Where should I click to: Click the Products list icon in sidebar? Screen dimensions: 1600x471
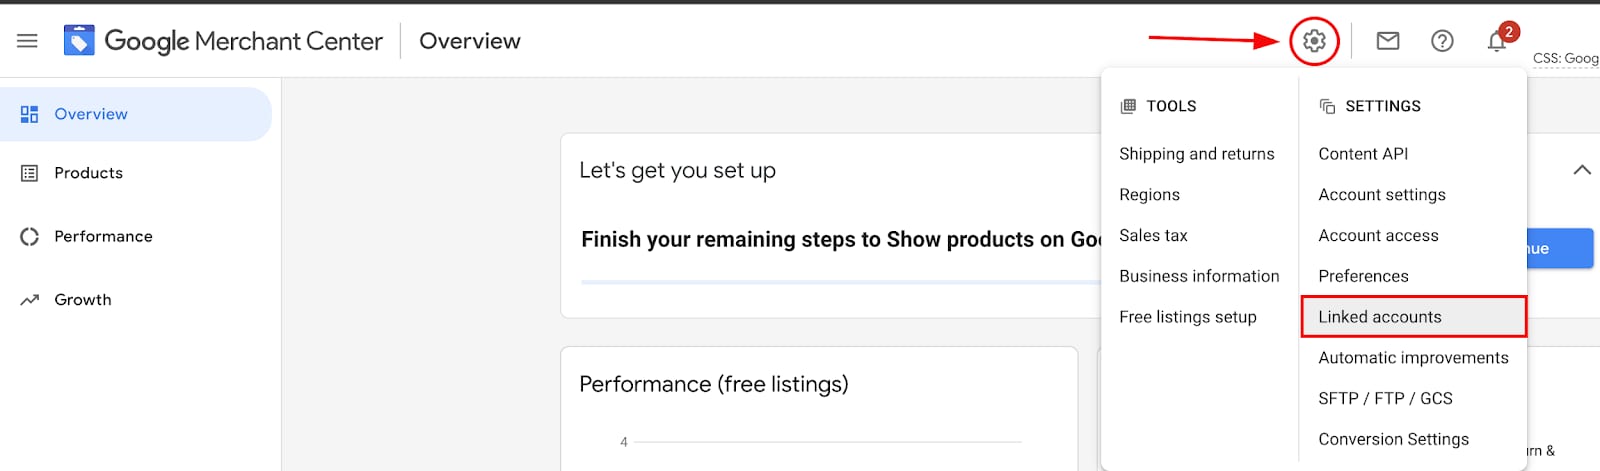(30, 173)
